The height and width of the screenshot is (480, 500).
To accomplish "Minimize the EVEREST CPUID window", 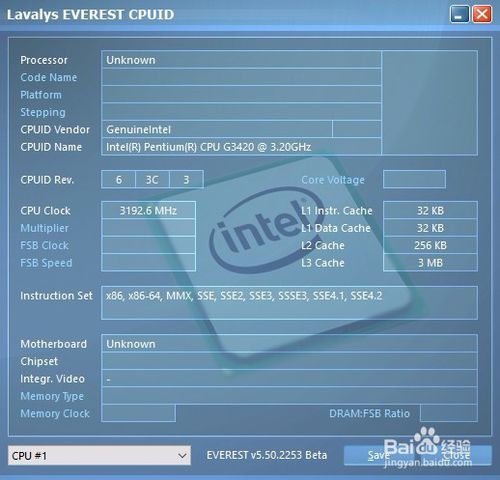I will tap(459, 15).
